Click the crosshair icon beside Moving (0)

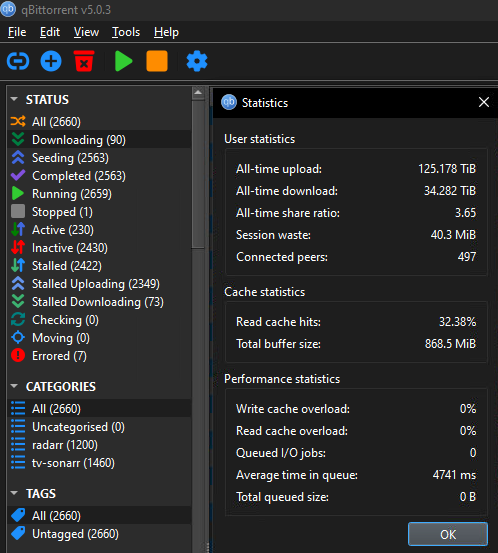pyautogui.click(x=18, y=338)
